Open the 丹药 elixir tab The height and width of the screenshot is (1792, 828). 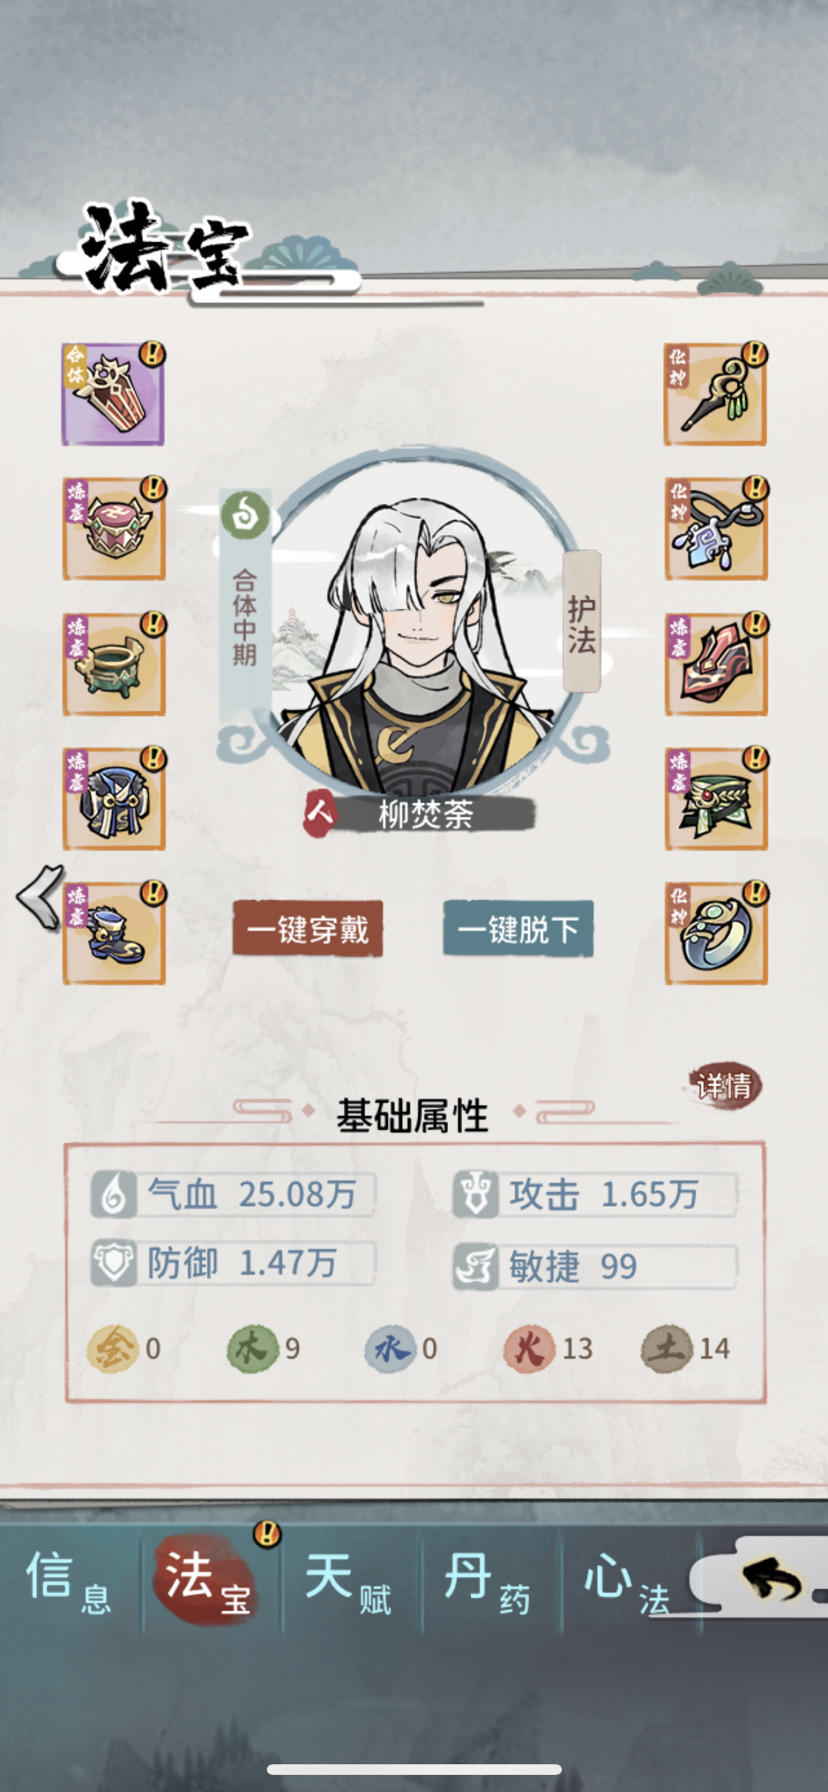pyautogui.click(x=487, y=1581)
